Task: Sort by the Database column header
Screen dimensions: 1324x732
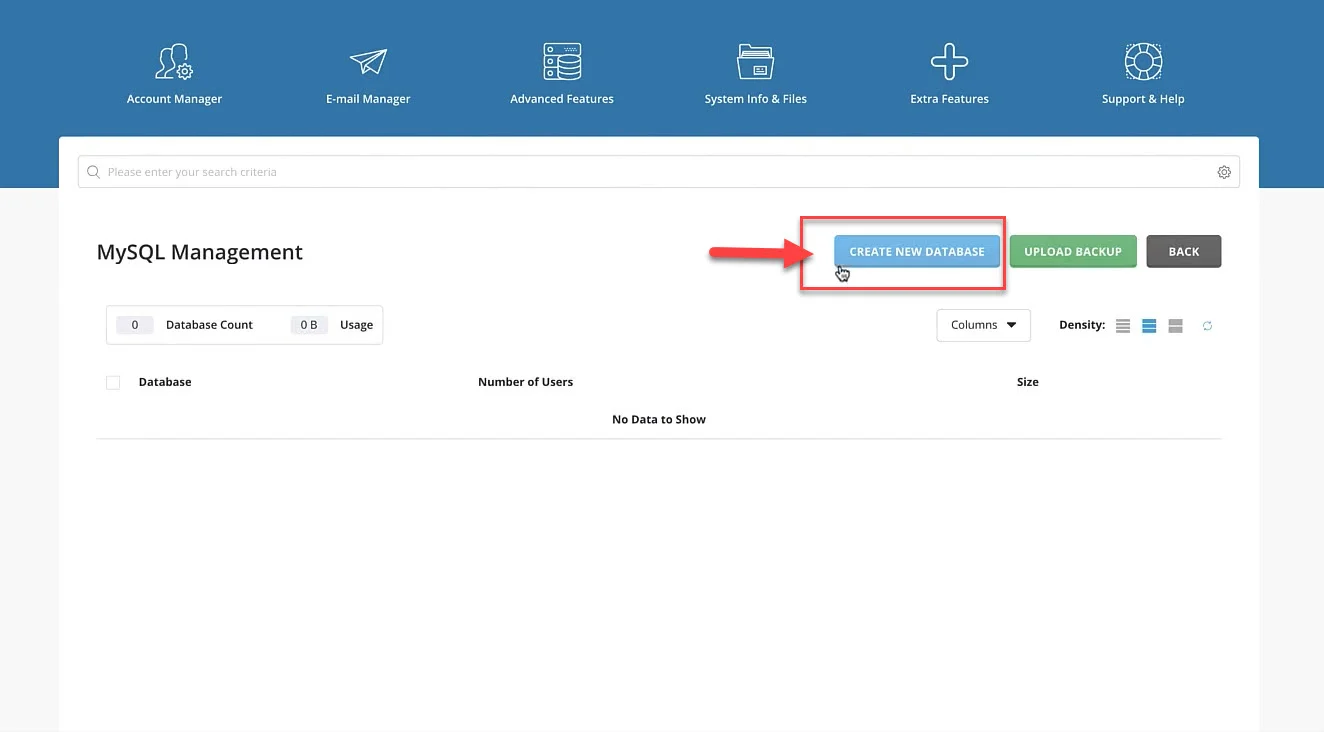Action: (x=165, y=382)
